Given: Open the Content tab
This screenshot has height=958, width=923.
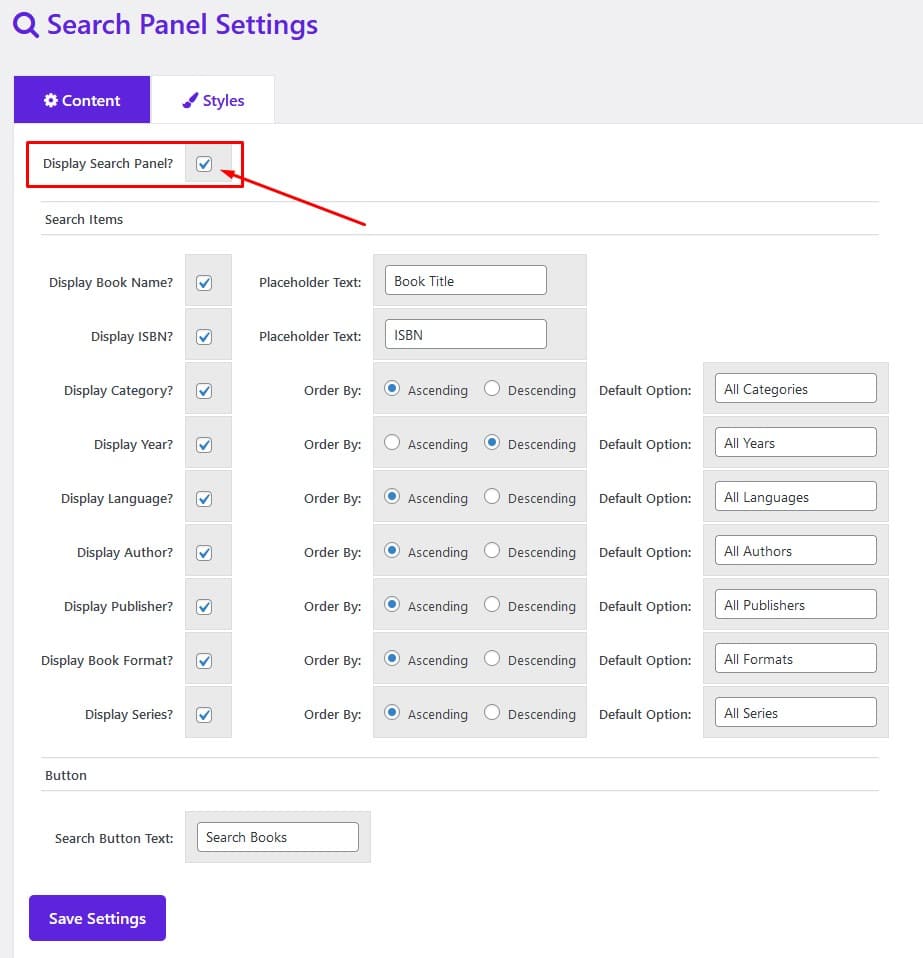Looking at the screenshot, I should [82, 100].
